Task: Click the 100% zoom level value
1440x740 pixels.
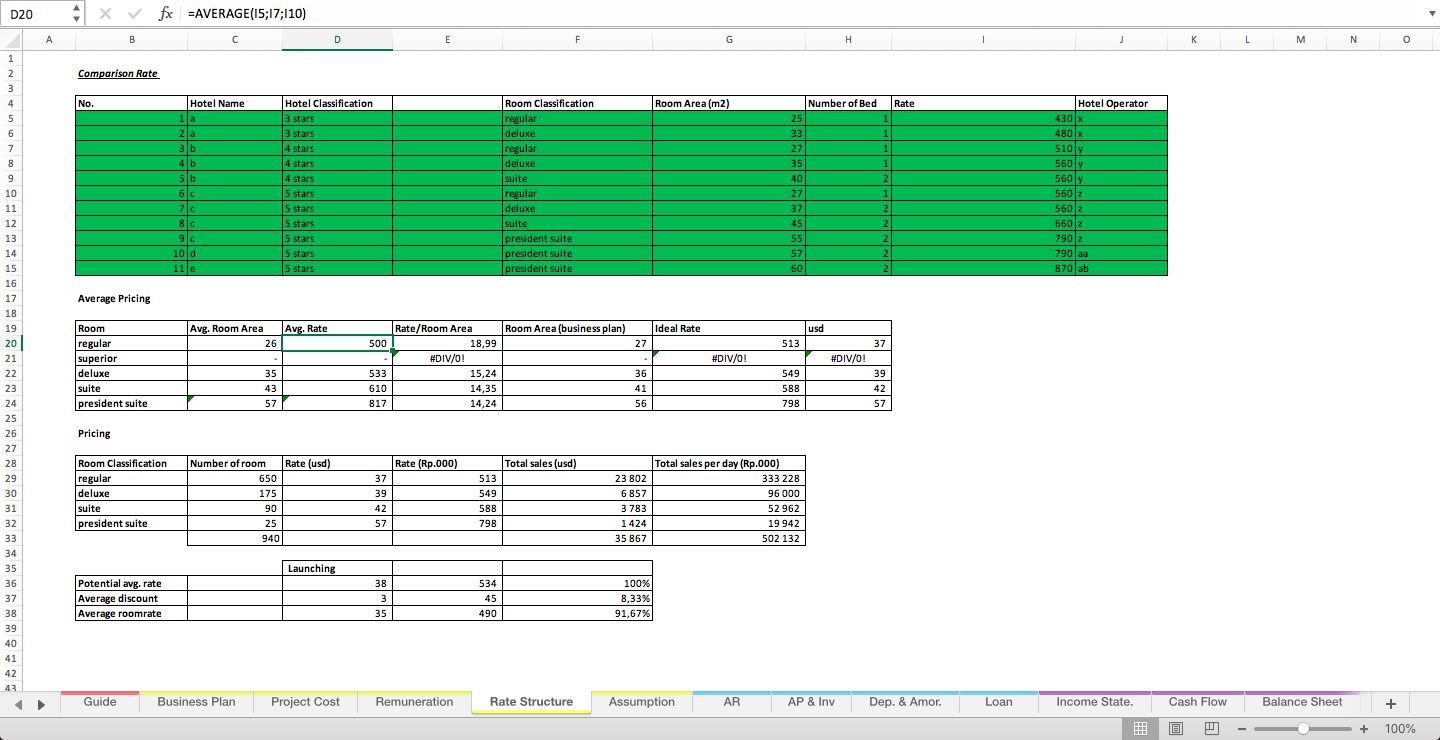Action: (1400, 729)
